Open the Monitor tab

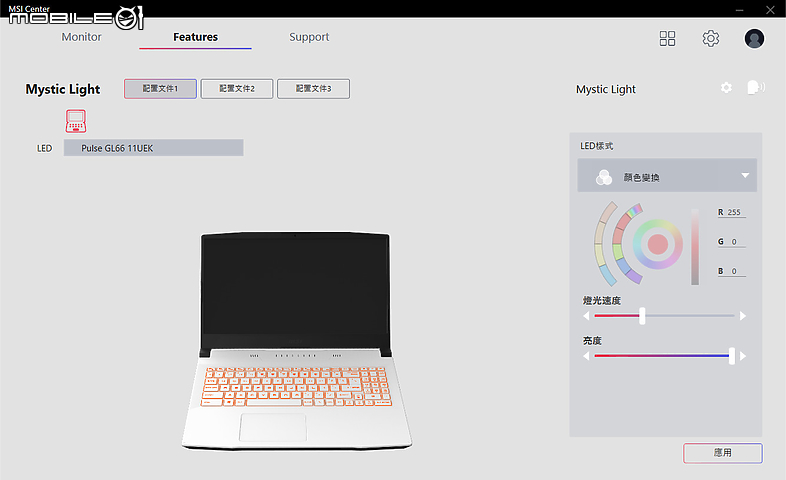pos(81,37)
